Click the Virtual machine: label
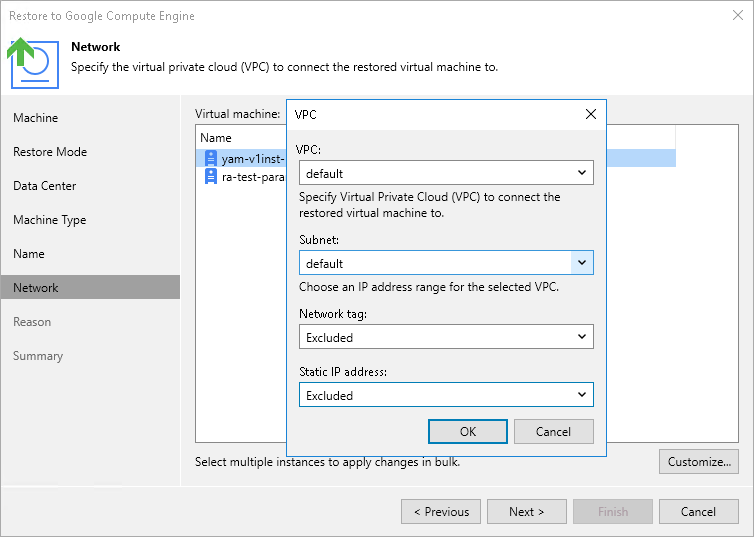Viewport: 754px width, 537px height. pyautogui.click(x=238, y=114)
